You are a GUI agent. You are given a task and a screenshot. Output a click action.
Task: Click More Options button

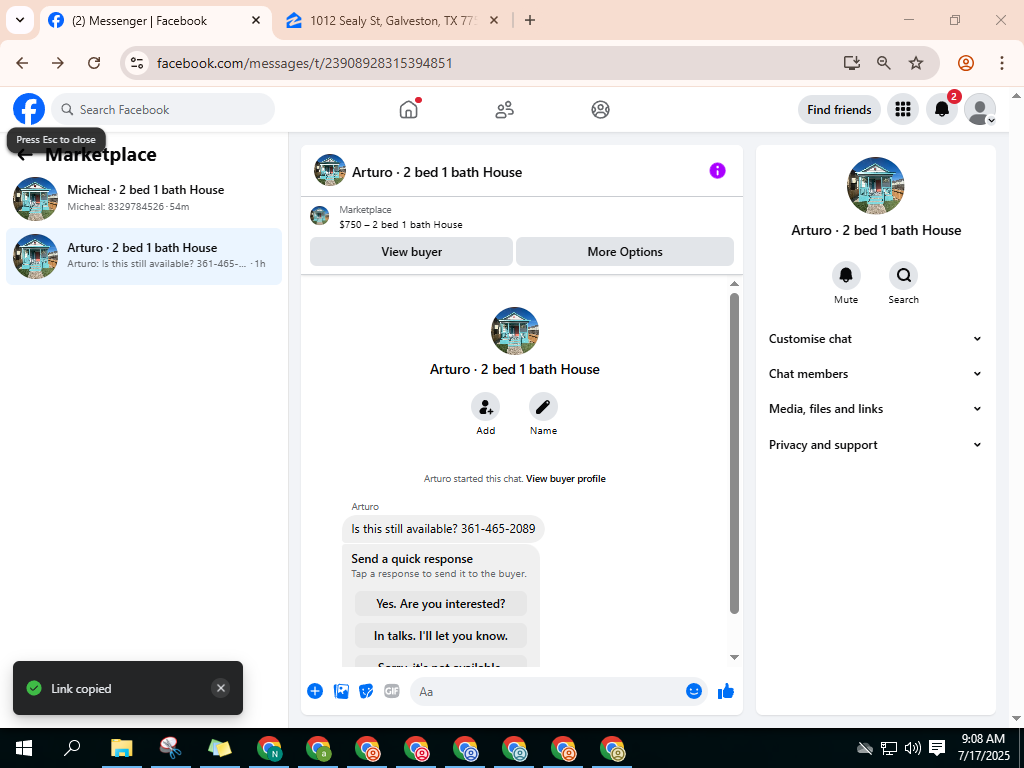(625, 251)
